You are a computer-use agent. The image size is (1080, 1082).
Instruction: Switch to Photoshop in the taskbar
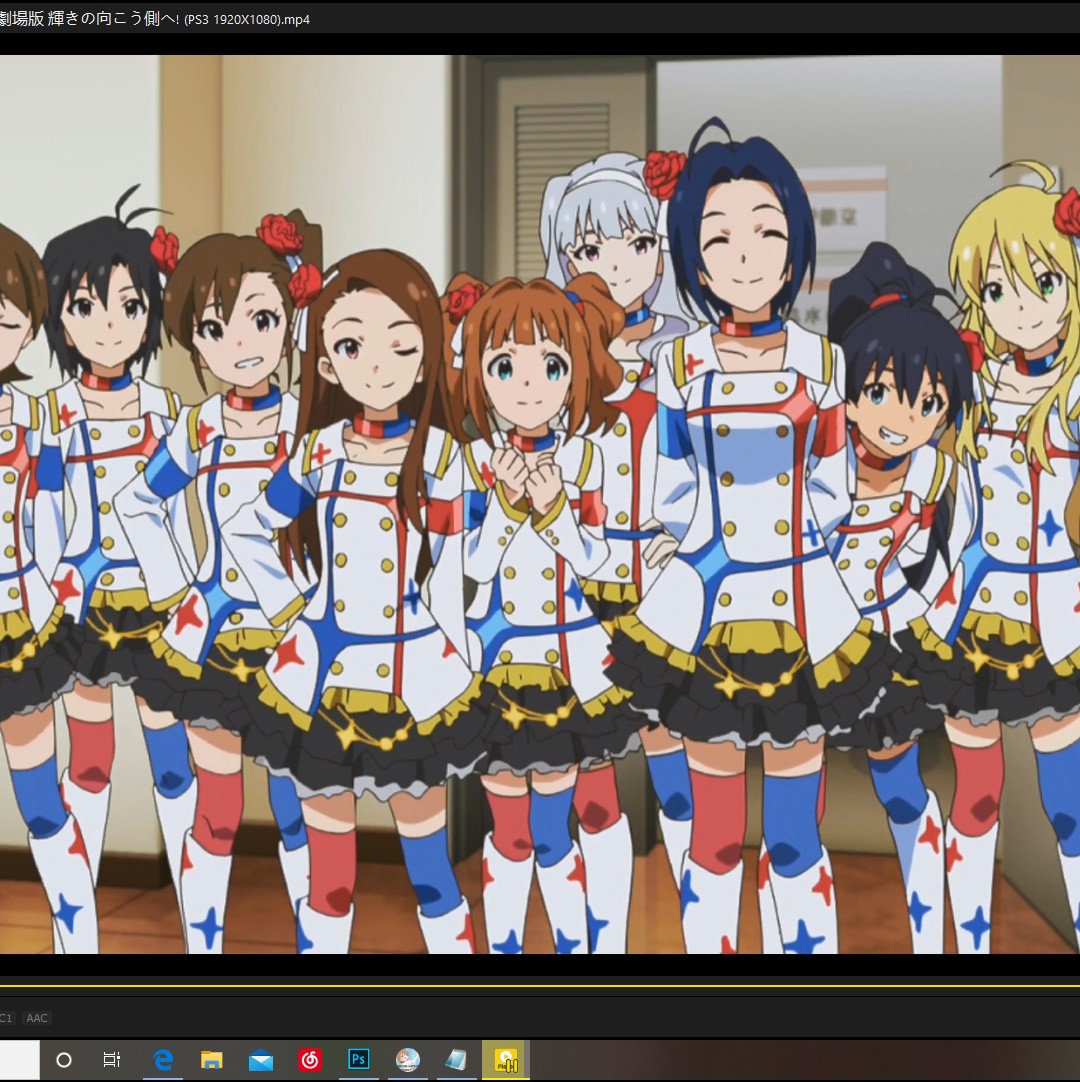tap(359, 1060)
